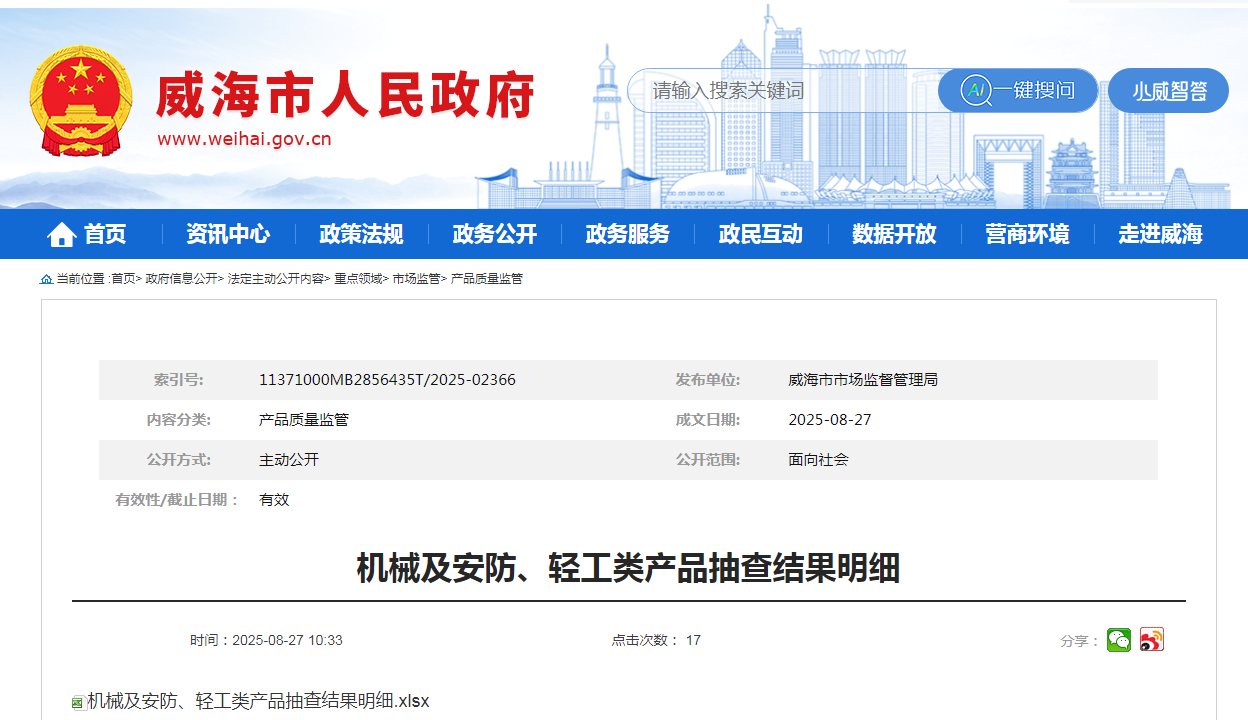This screenshot has height=720, width=1248.
Task: Open the 政务服务 menu
Action: tap(628, 235)
